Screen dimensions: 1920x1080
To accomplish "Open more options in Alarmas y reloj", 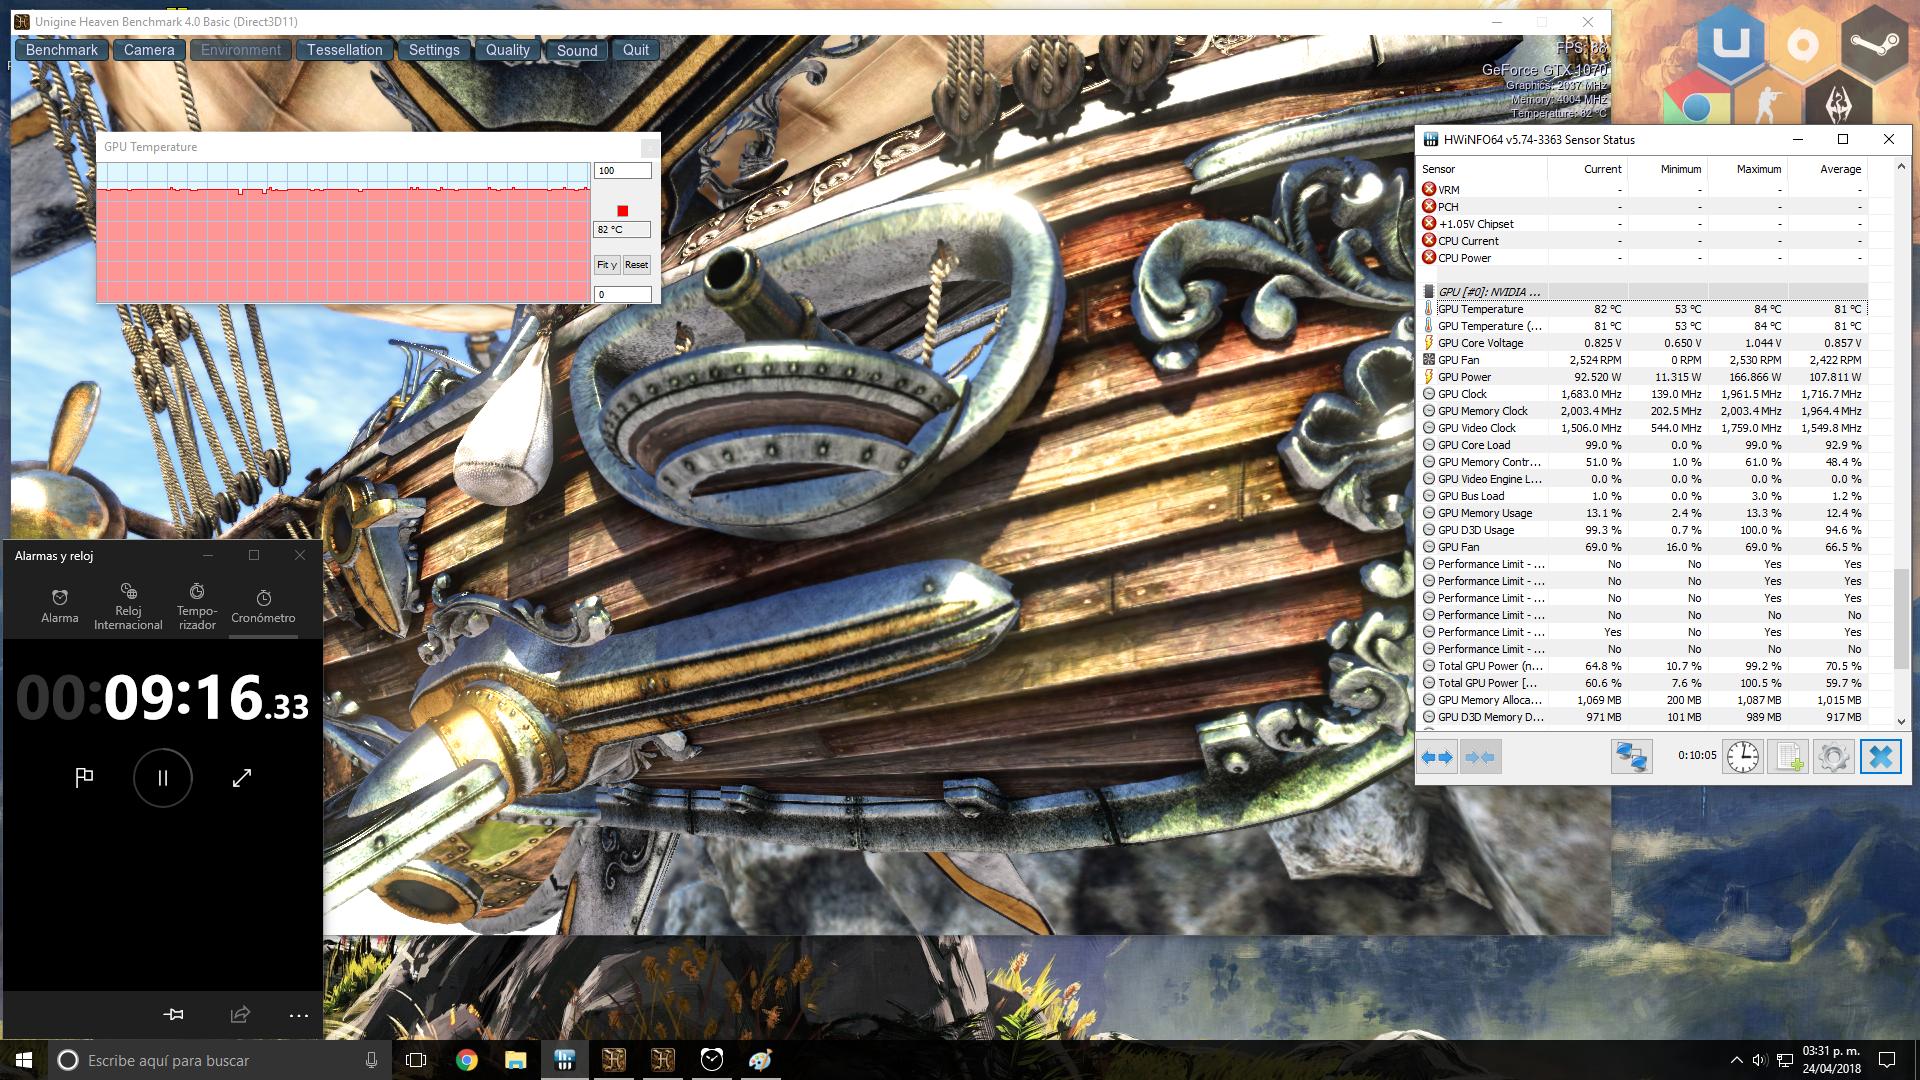I will 299,1015.
